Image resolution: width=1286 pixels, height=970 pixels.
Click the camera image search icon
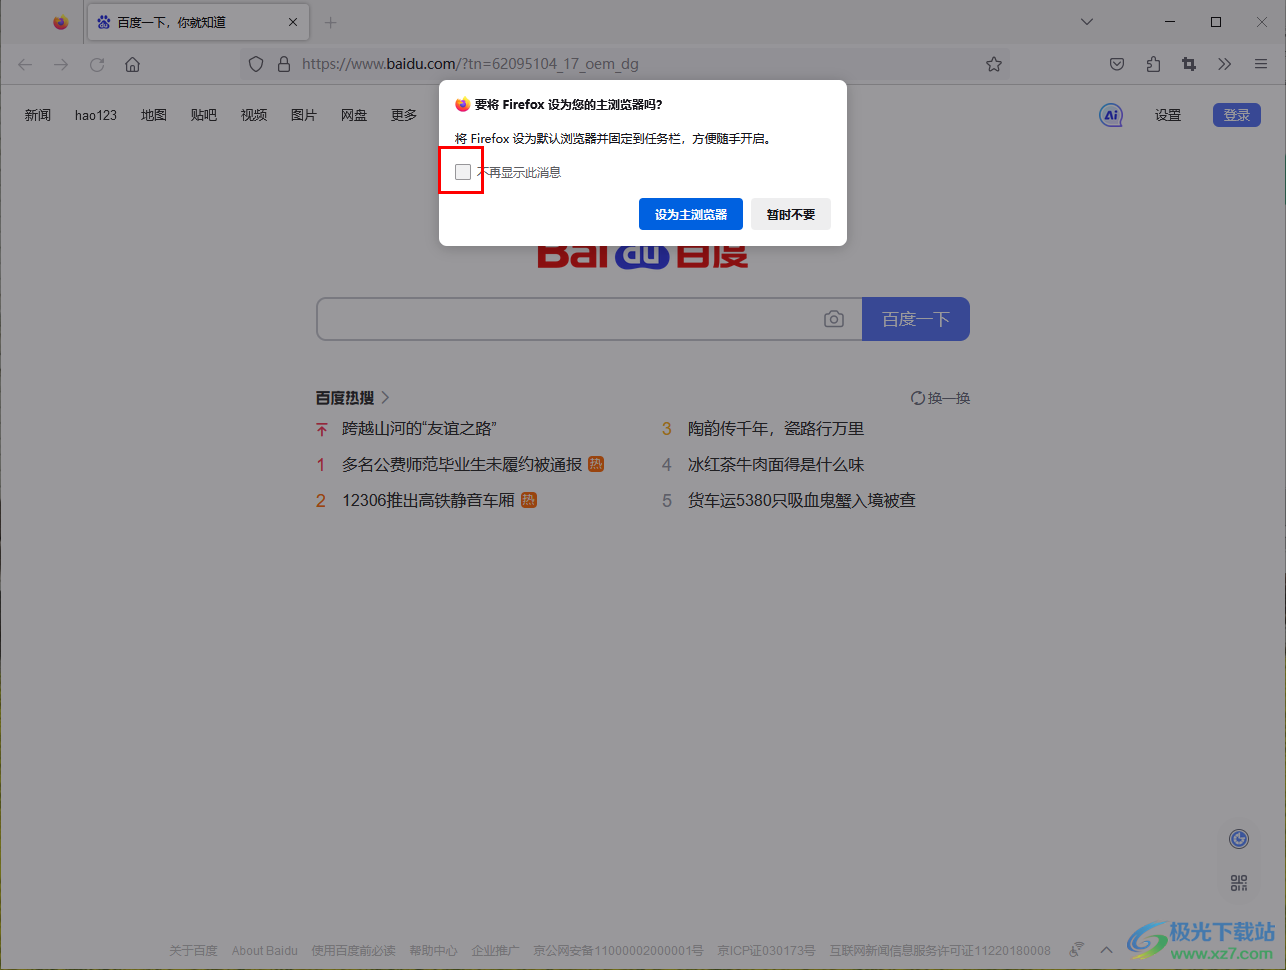click(x=834, y=319)
